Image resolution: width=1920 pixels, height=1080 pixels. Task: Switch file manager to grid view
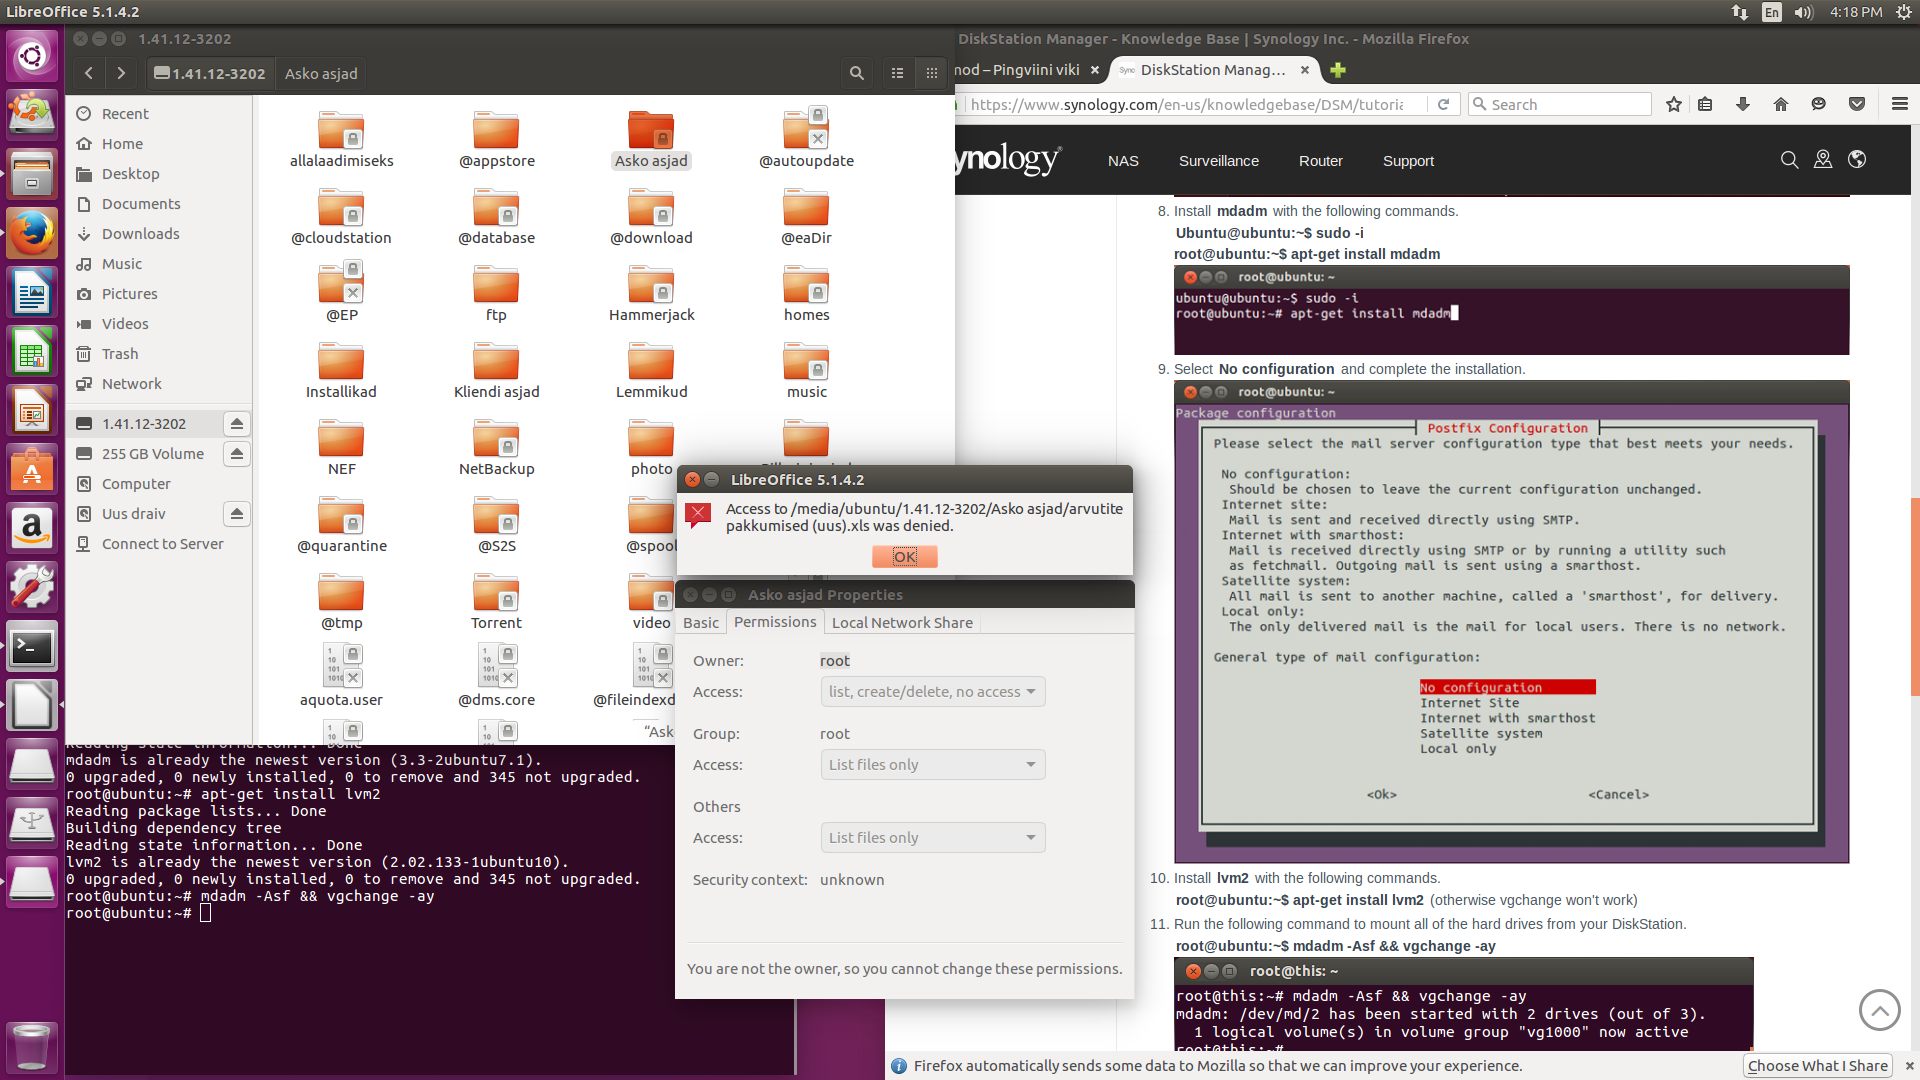pos(932,73)
